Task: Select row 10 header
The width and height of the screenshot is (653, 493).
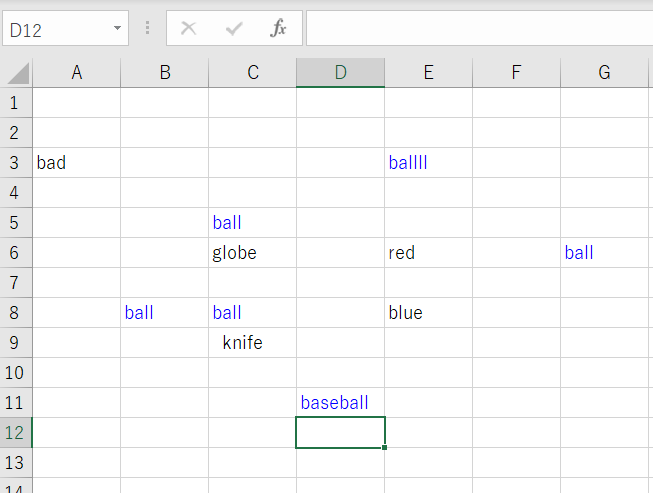Action: pos(16,373)
